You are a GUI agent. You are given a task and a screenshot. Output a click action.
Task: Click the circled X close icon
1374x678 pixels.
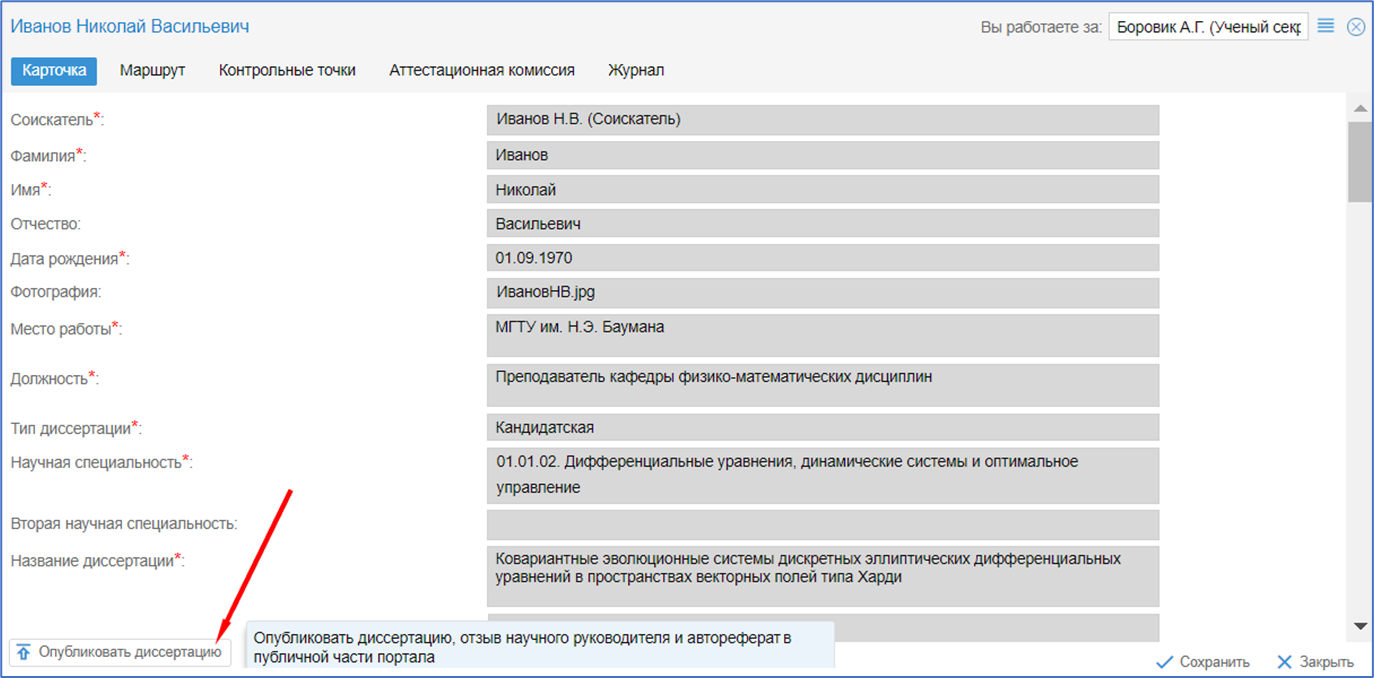1356,27
